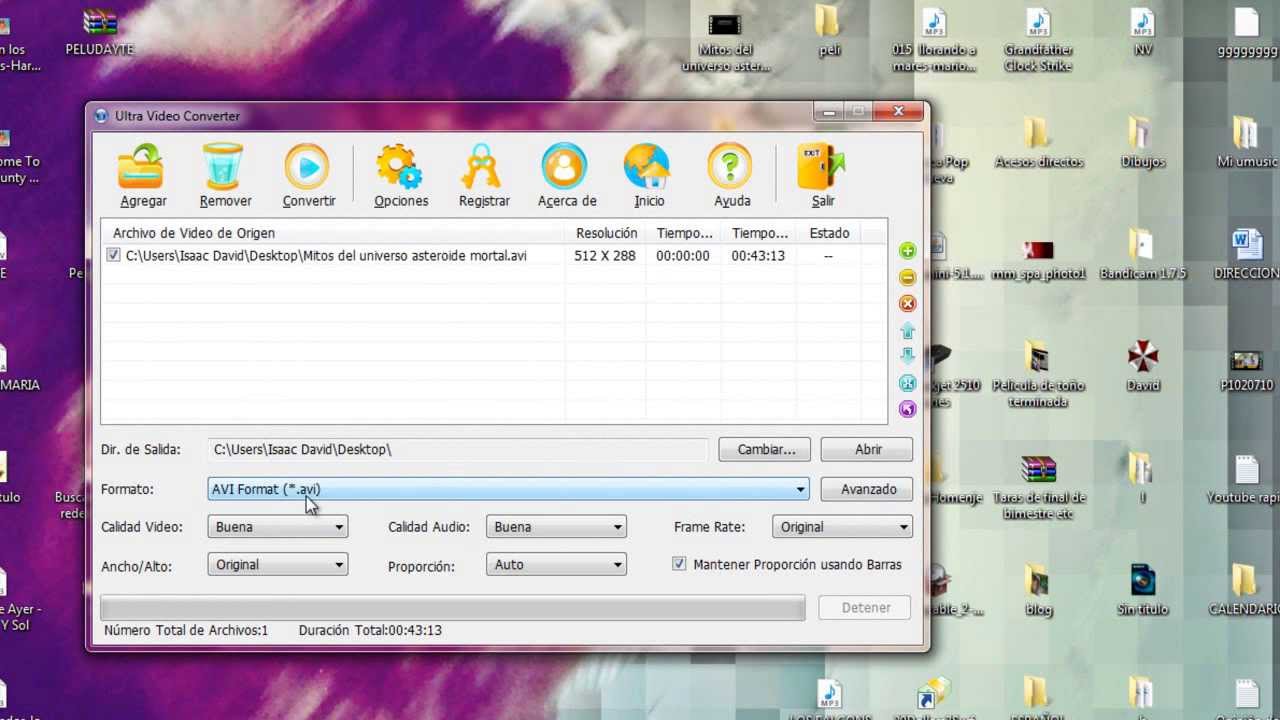The height and width of the screenshot is (720, 1280).
Task: Toggle Mantener Proporción usando Barras checkbox
Action: click(679, 565)
